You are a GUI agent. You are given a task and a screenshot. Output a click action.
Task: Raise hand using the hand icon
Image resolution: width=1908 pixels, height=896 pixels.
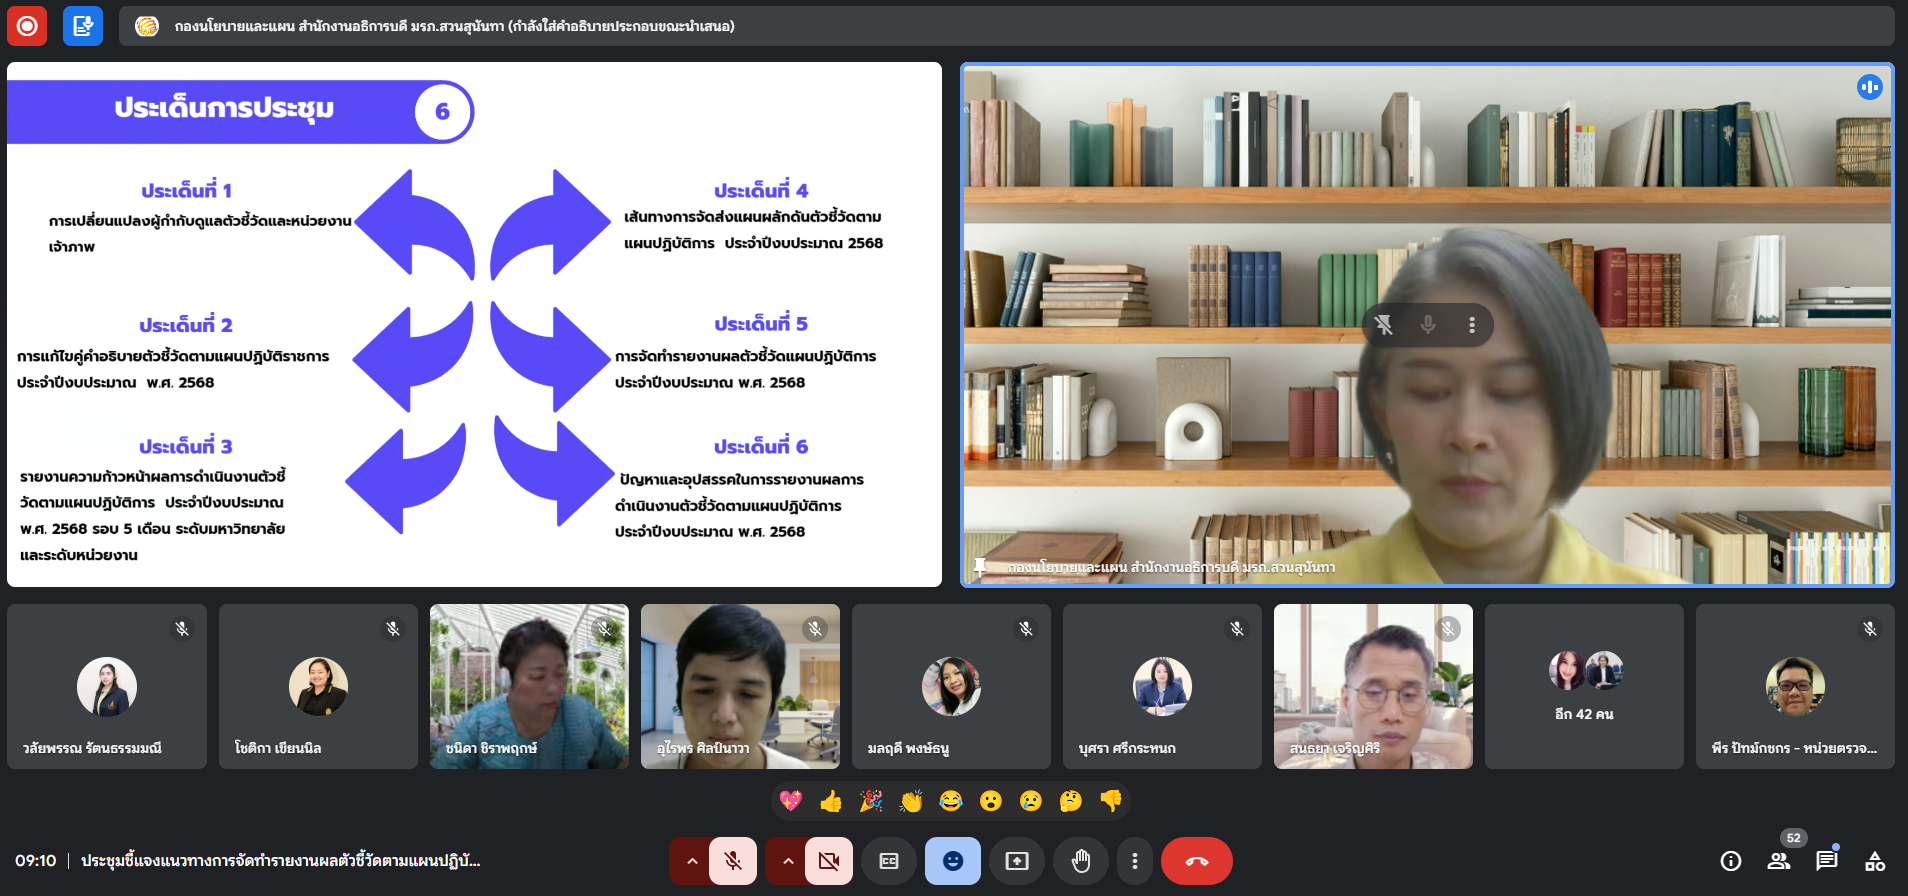tap(1081, 861)
